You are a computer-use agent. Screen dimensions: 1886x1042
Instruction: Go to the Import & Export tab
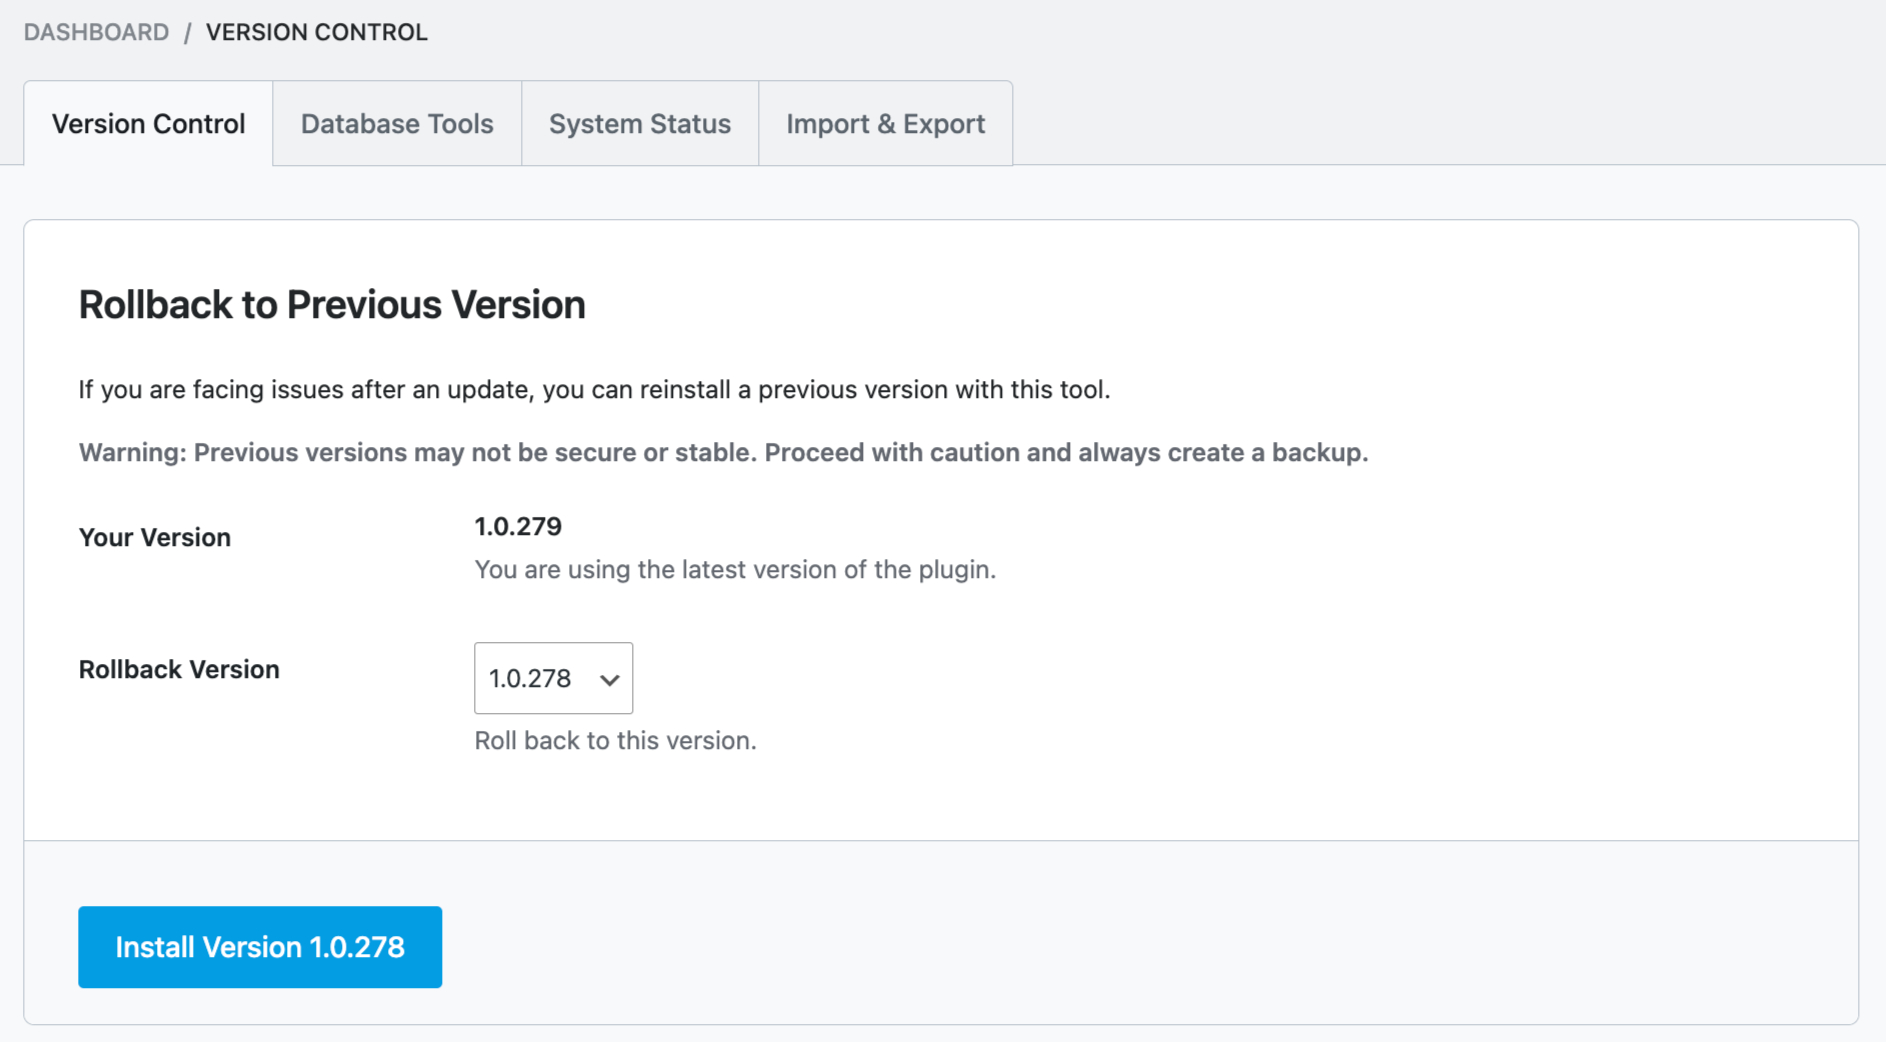885,124
